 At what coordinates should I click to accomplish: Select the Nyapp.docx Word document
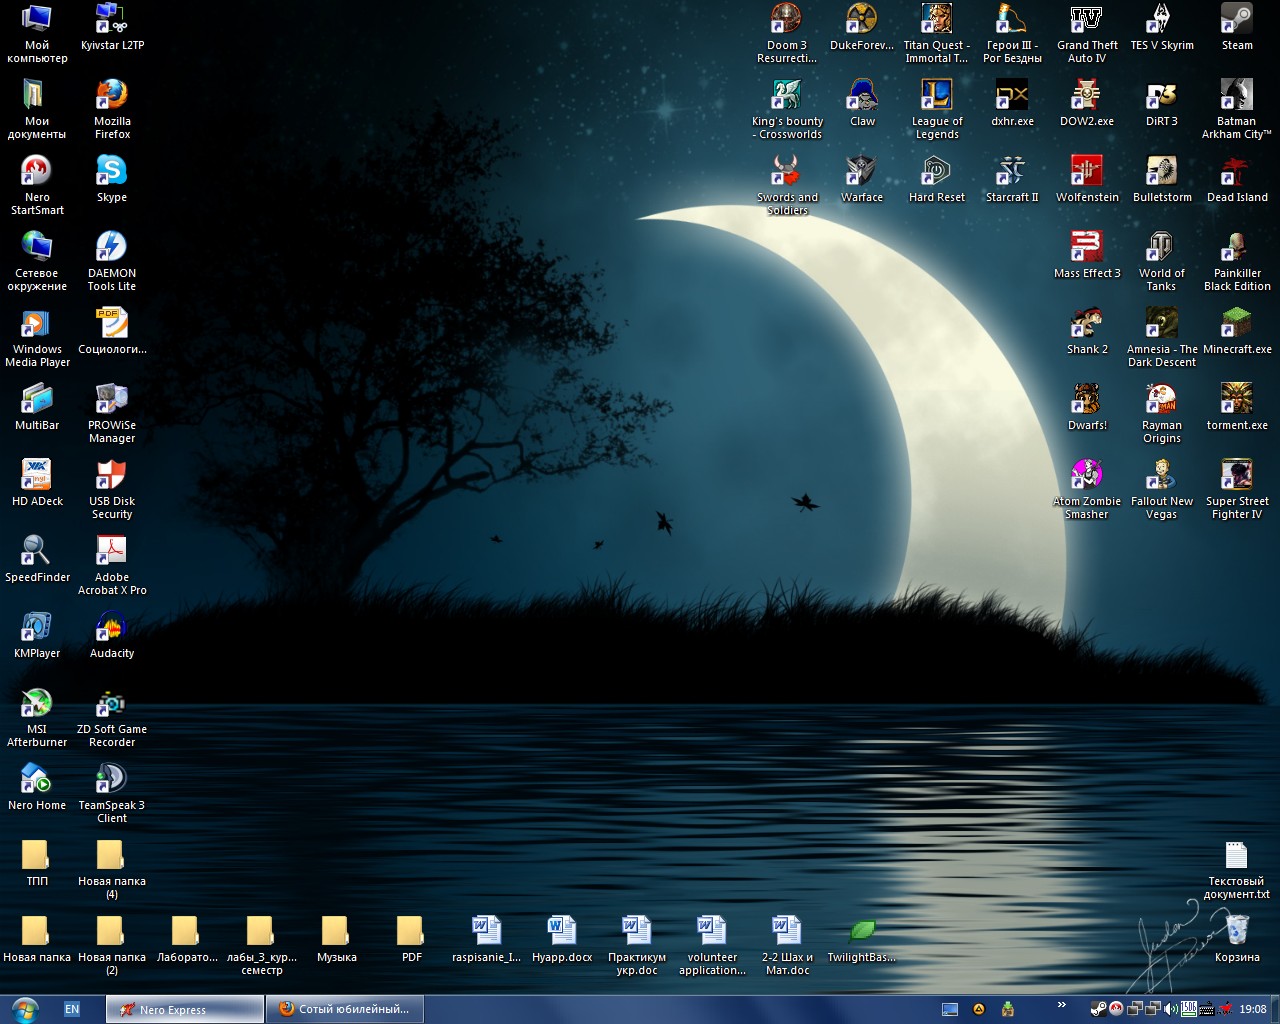point(562,932)
